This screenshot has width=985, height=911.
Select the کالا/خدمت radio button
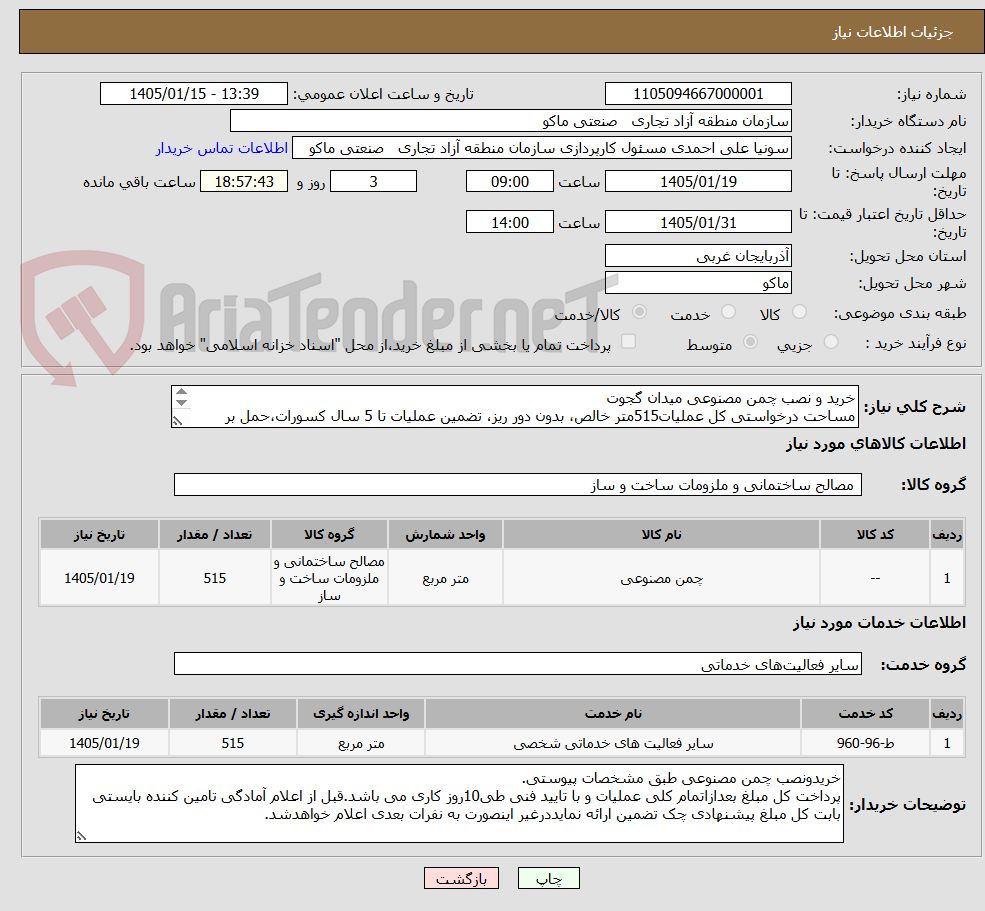[639, 312]
